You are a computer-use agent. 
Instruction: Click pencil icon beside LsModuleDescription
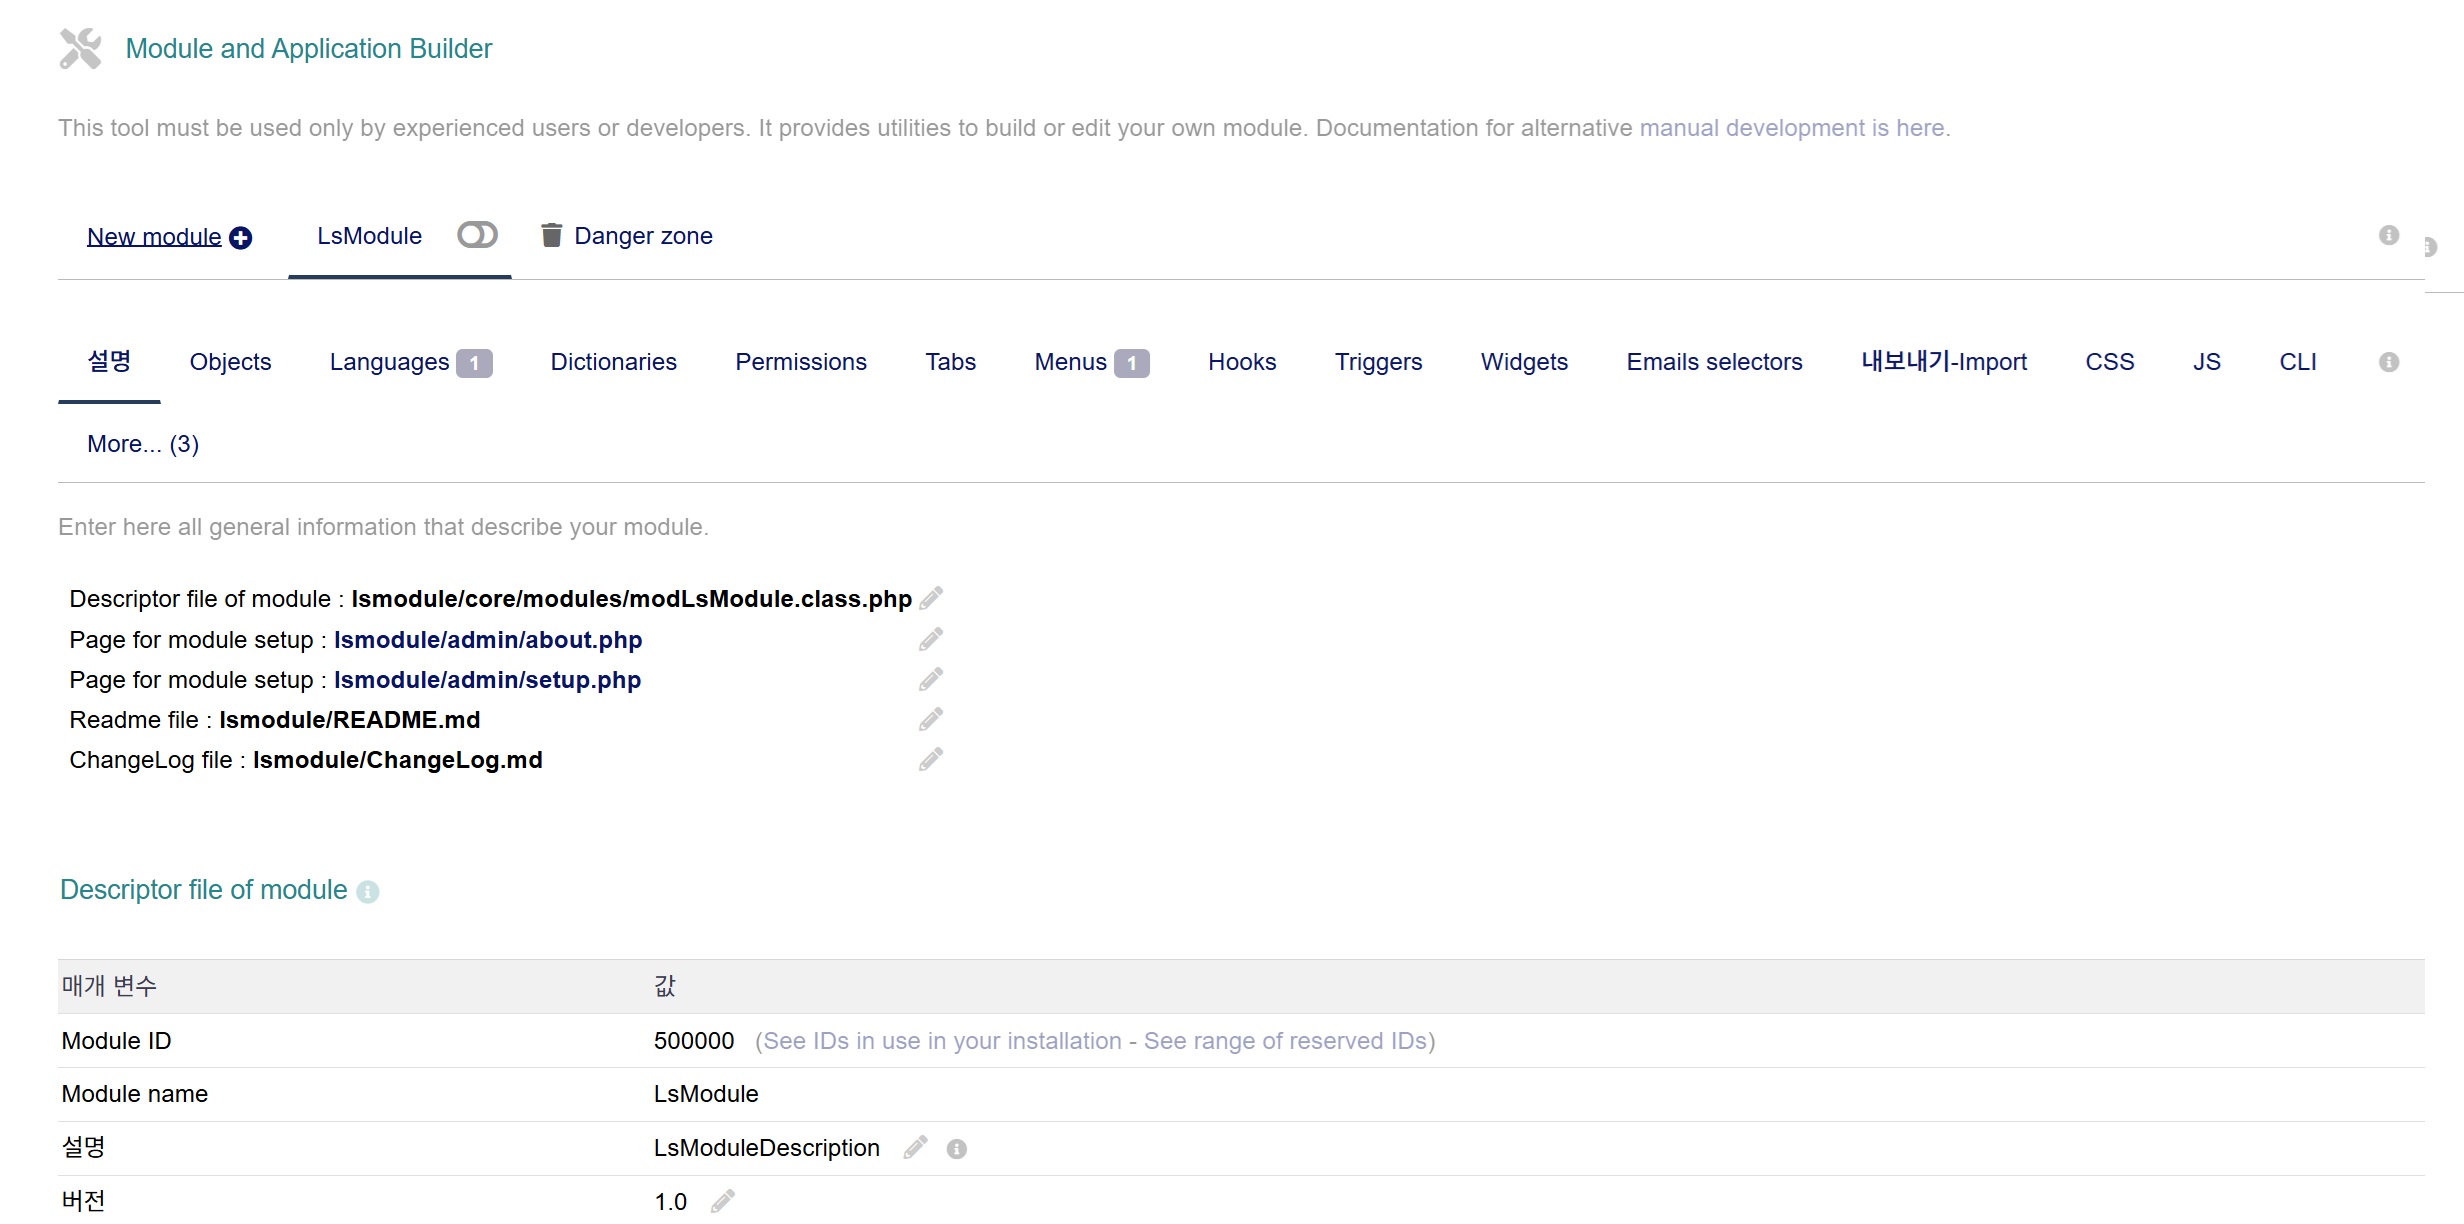click(x=915, y=1147)
